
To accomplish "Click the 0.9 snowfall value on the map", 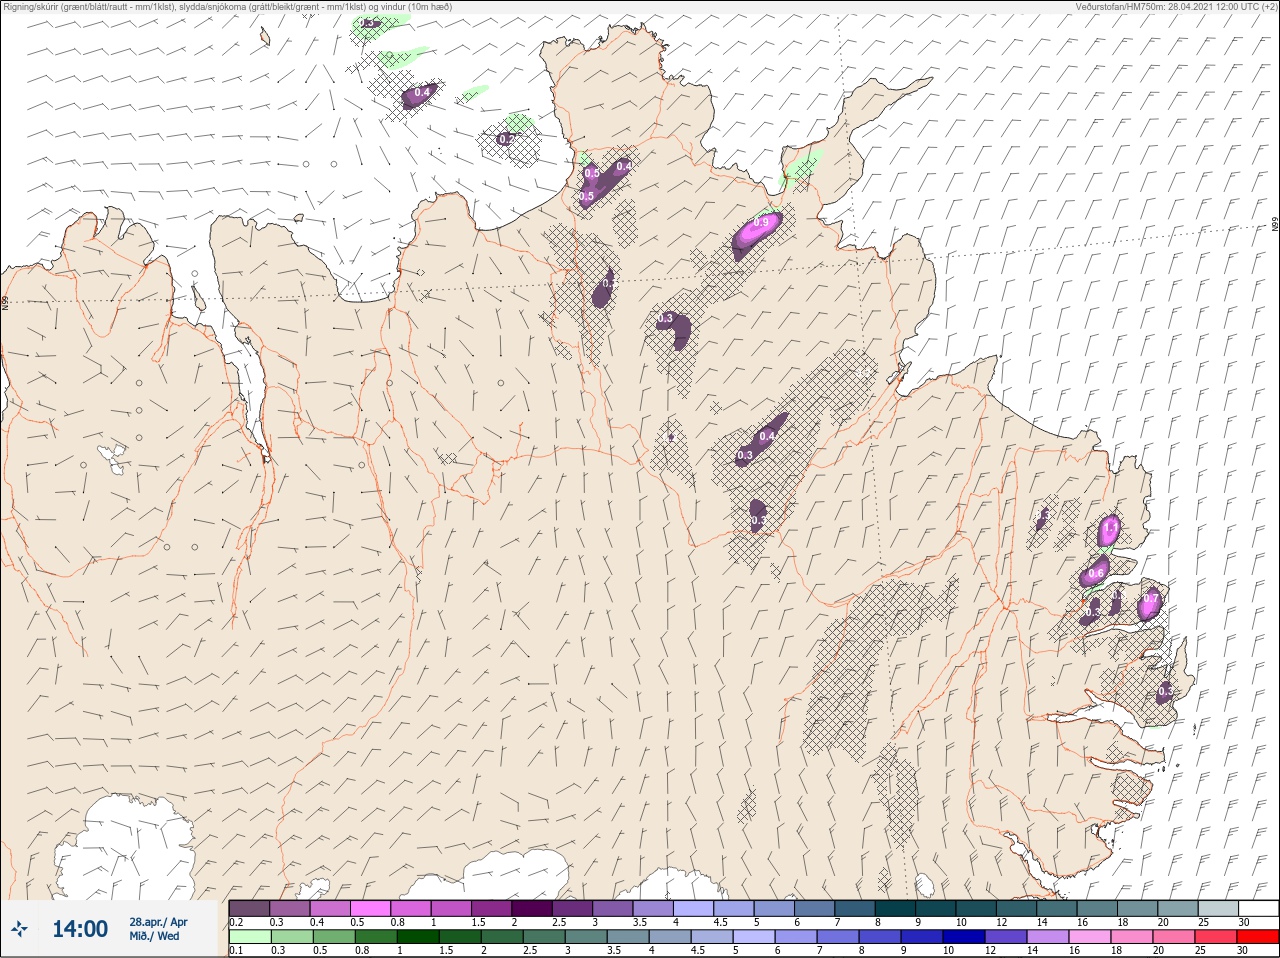I will click(x=762, y=223).
